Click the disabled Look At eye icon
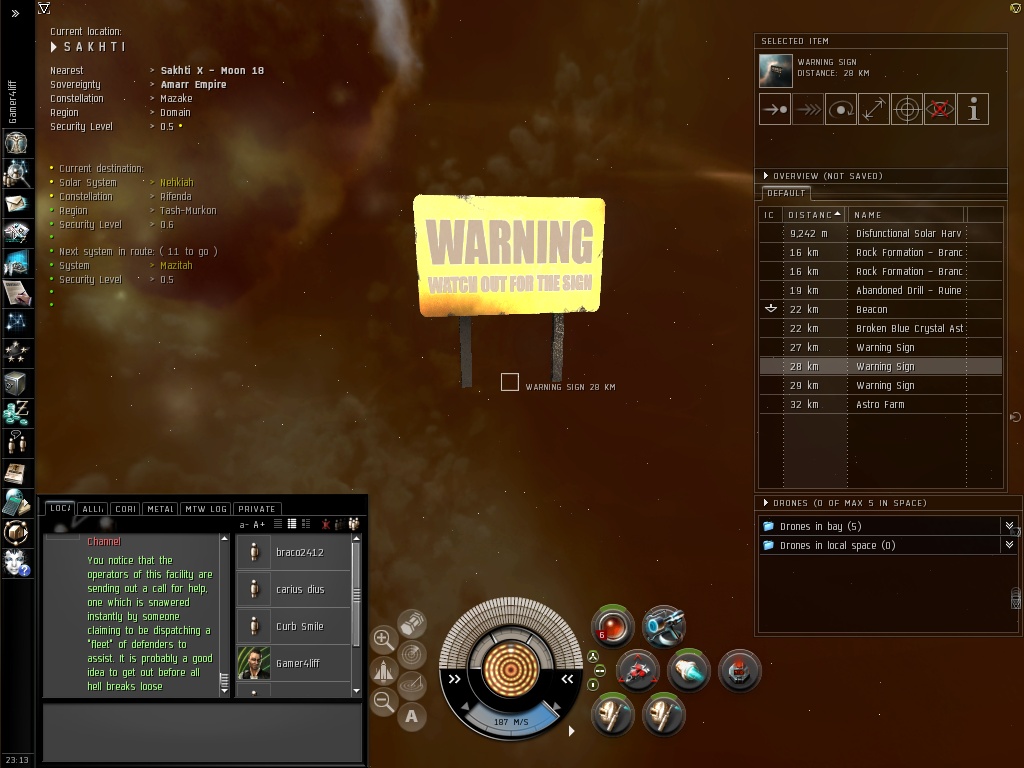Viewport: 1024px width, 768px height. (x=940, y=109)
